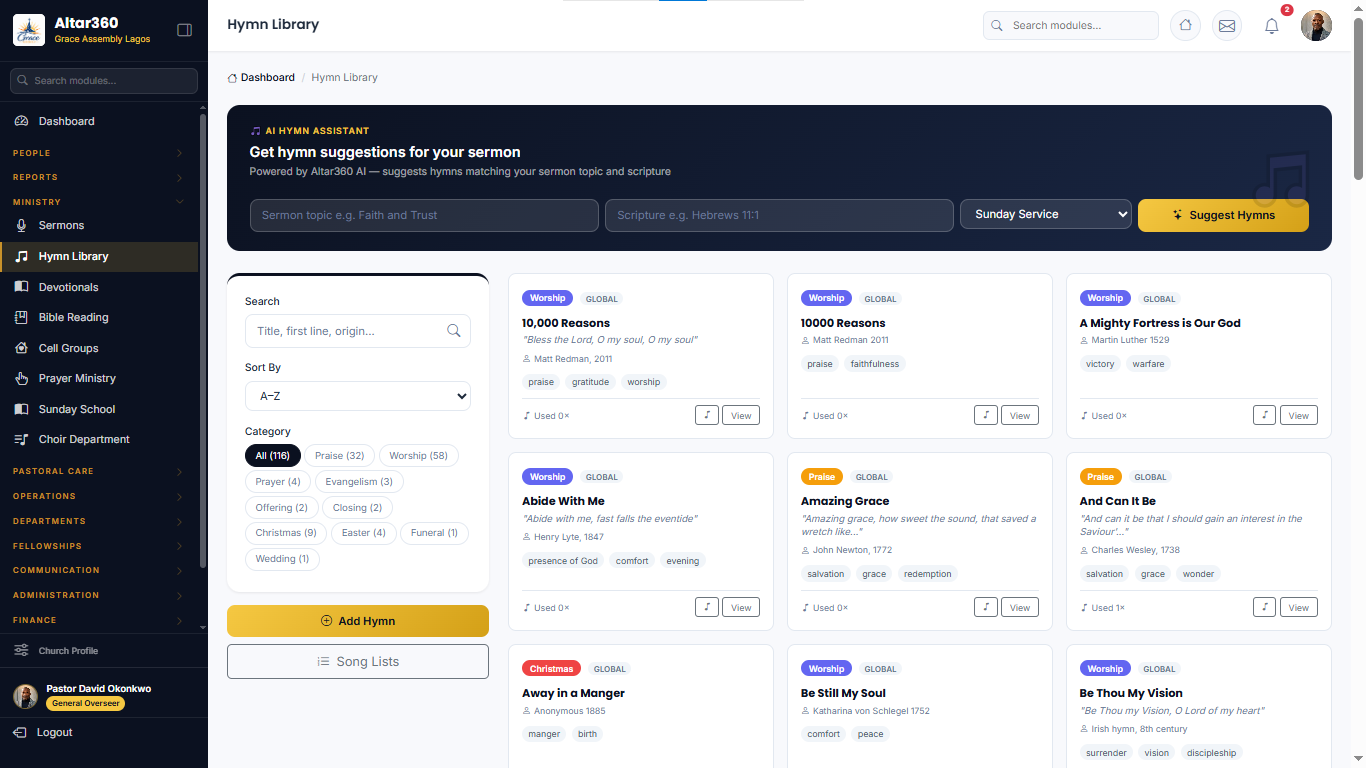Viewport: 1366px width, 768px height.
Task: Open the mail messages icon
Action: [x=1227, y=26]
